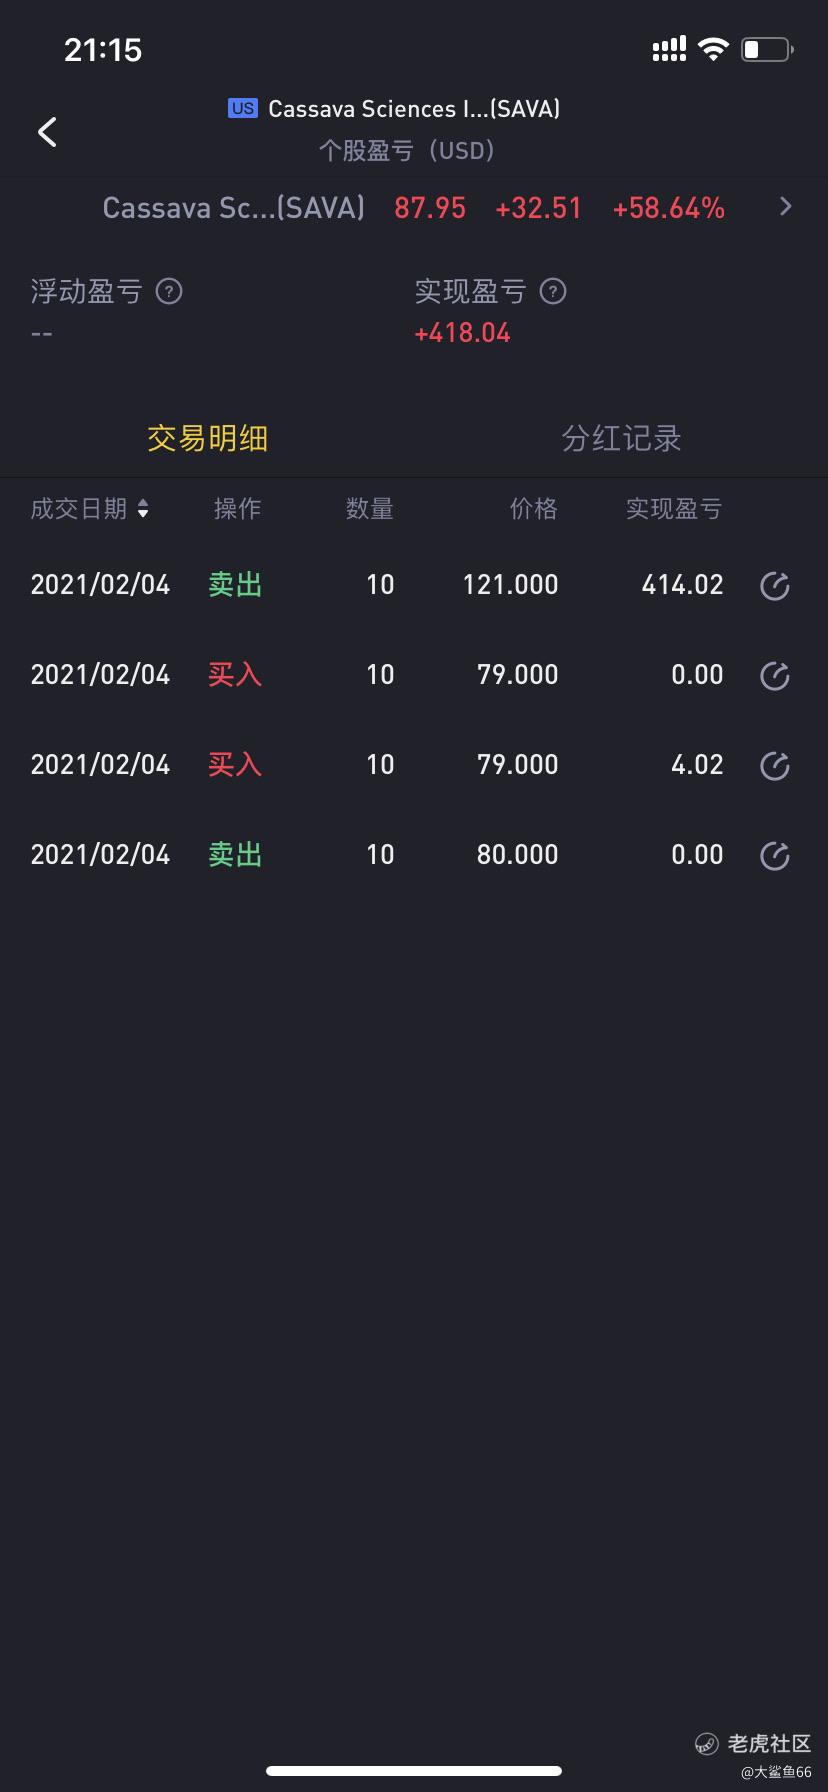Tap realized profit value +418.04
The height and width of the screenshot is (1792, 828).
[462, 333]
